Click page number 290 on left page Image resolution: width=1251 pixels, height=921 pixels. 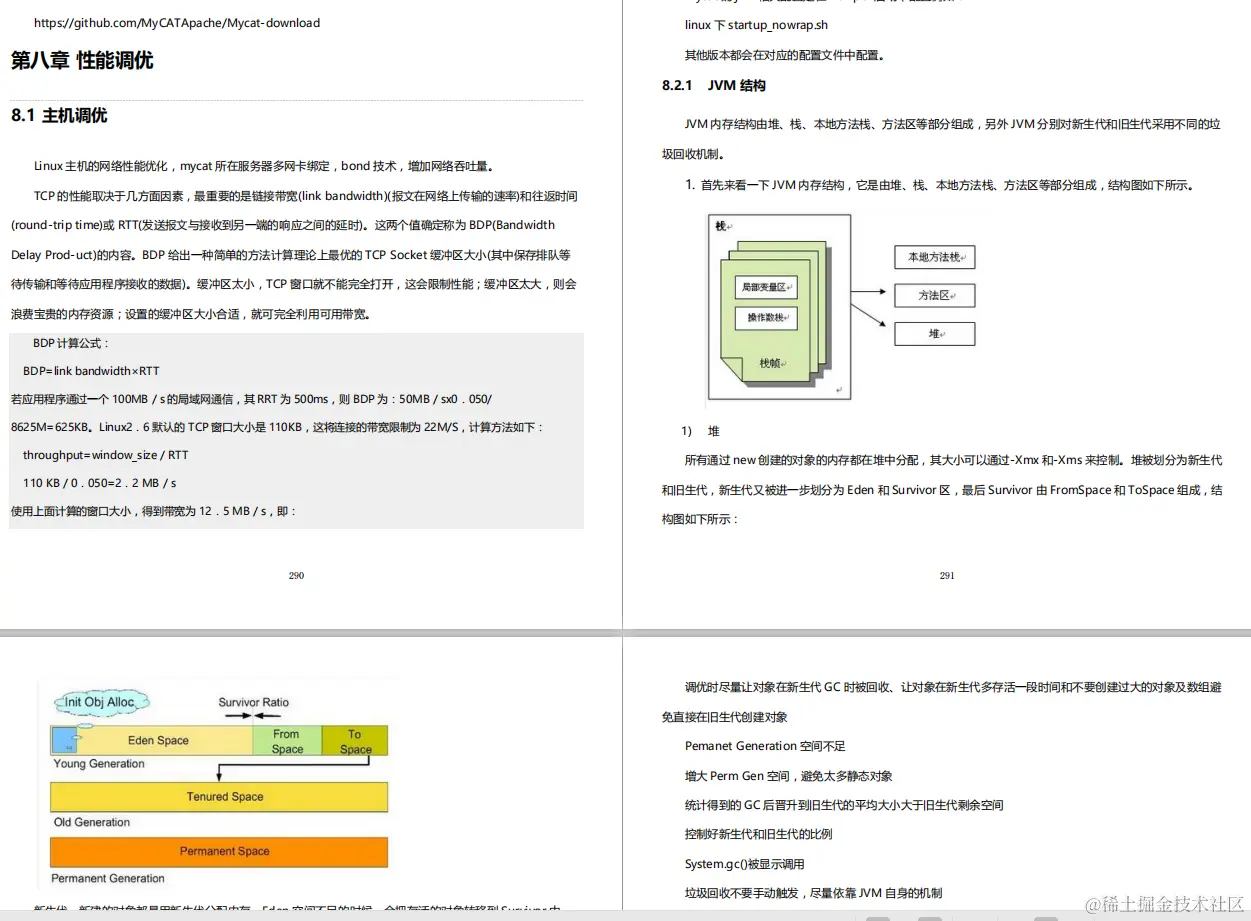(x=296, y=575)
